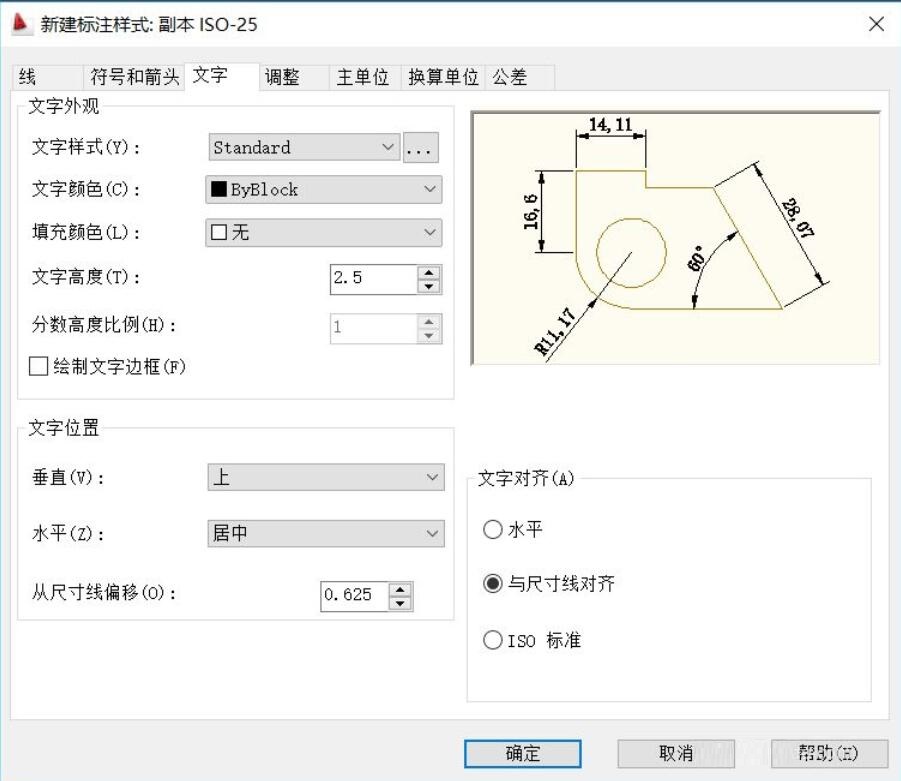Close the new dimension style dialog
901x781 pixels.
(876, 24)
